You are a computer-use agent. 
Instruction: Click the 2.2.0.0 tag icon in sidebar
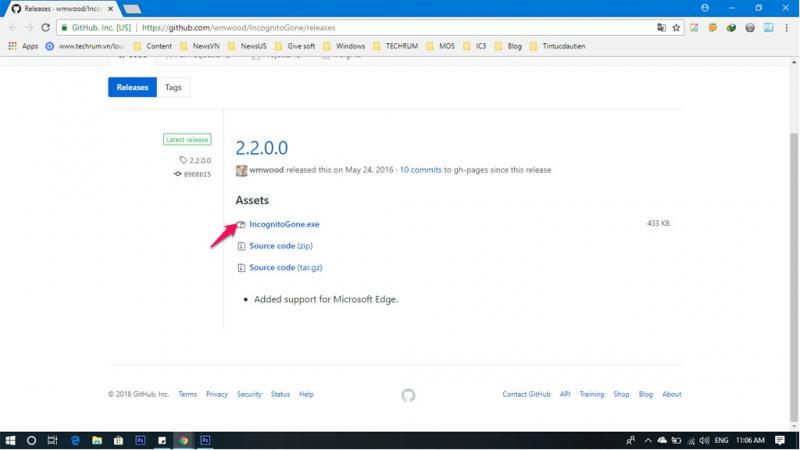point(183,160)
